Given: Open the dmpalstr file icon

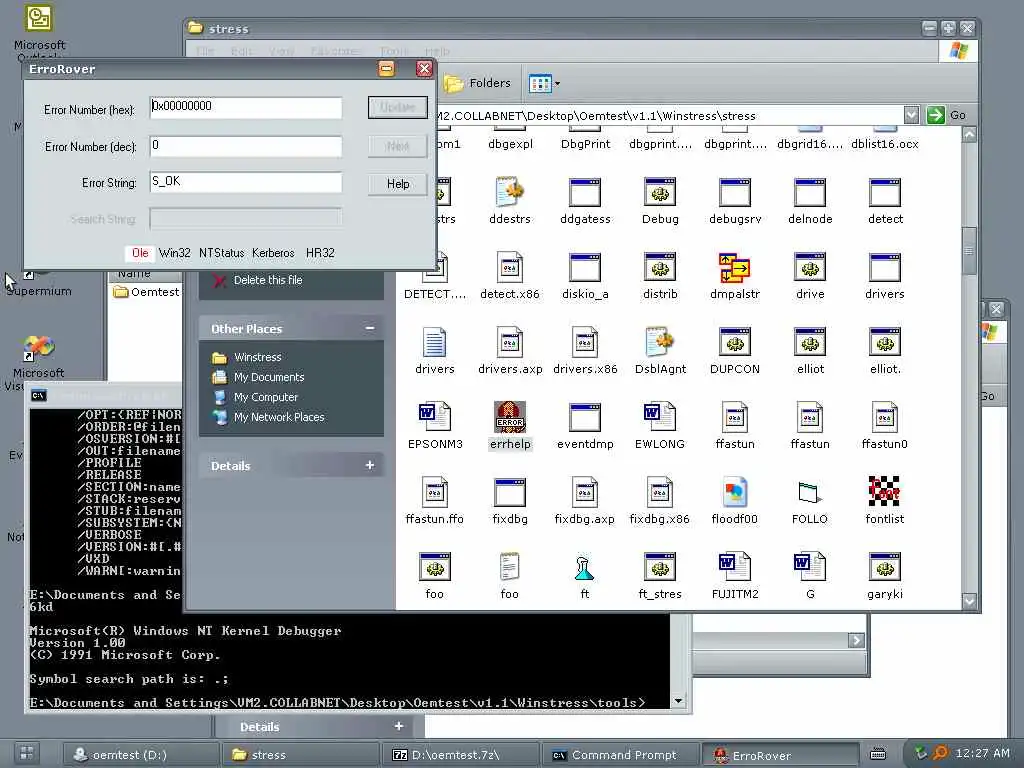Looking at the screenshot, I should (x=735, y=267).
